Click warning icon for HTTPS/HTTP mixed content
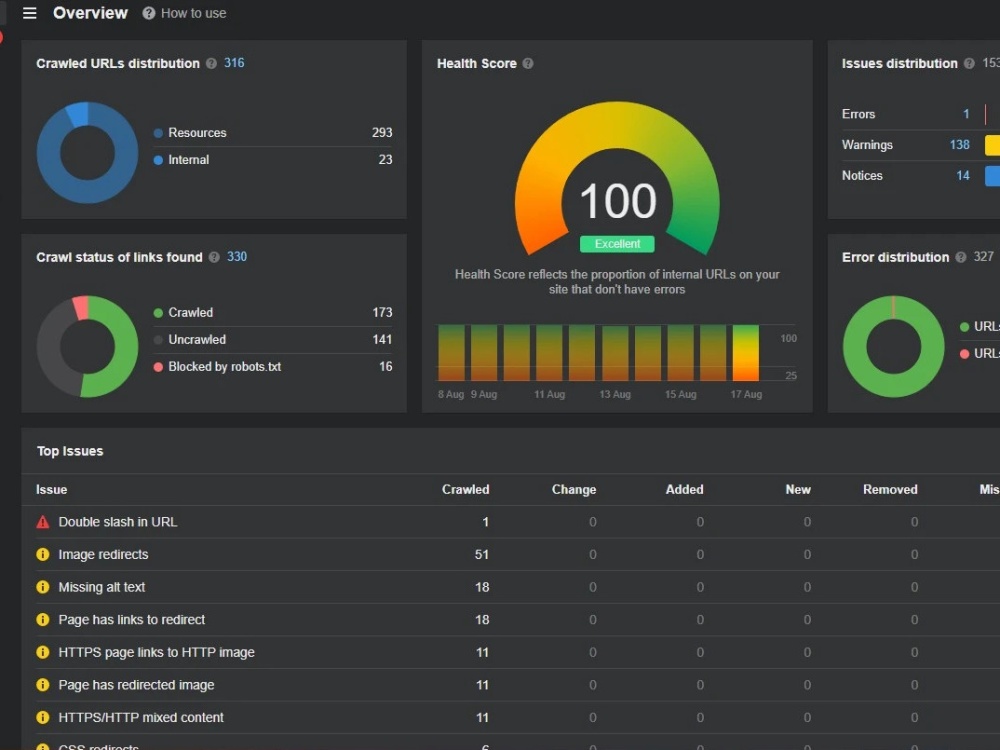Viewport: 1000px width, 750px height. (43, 717)
